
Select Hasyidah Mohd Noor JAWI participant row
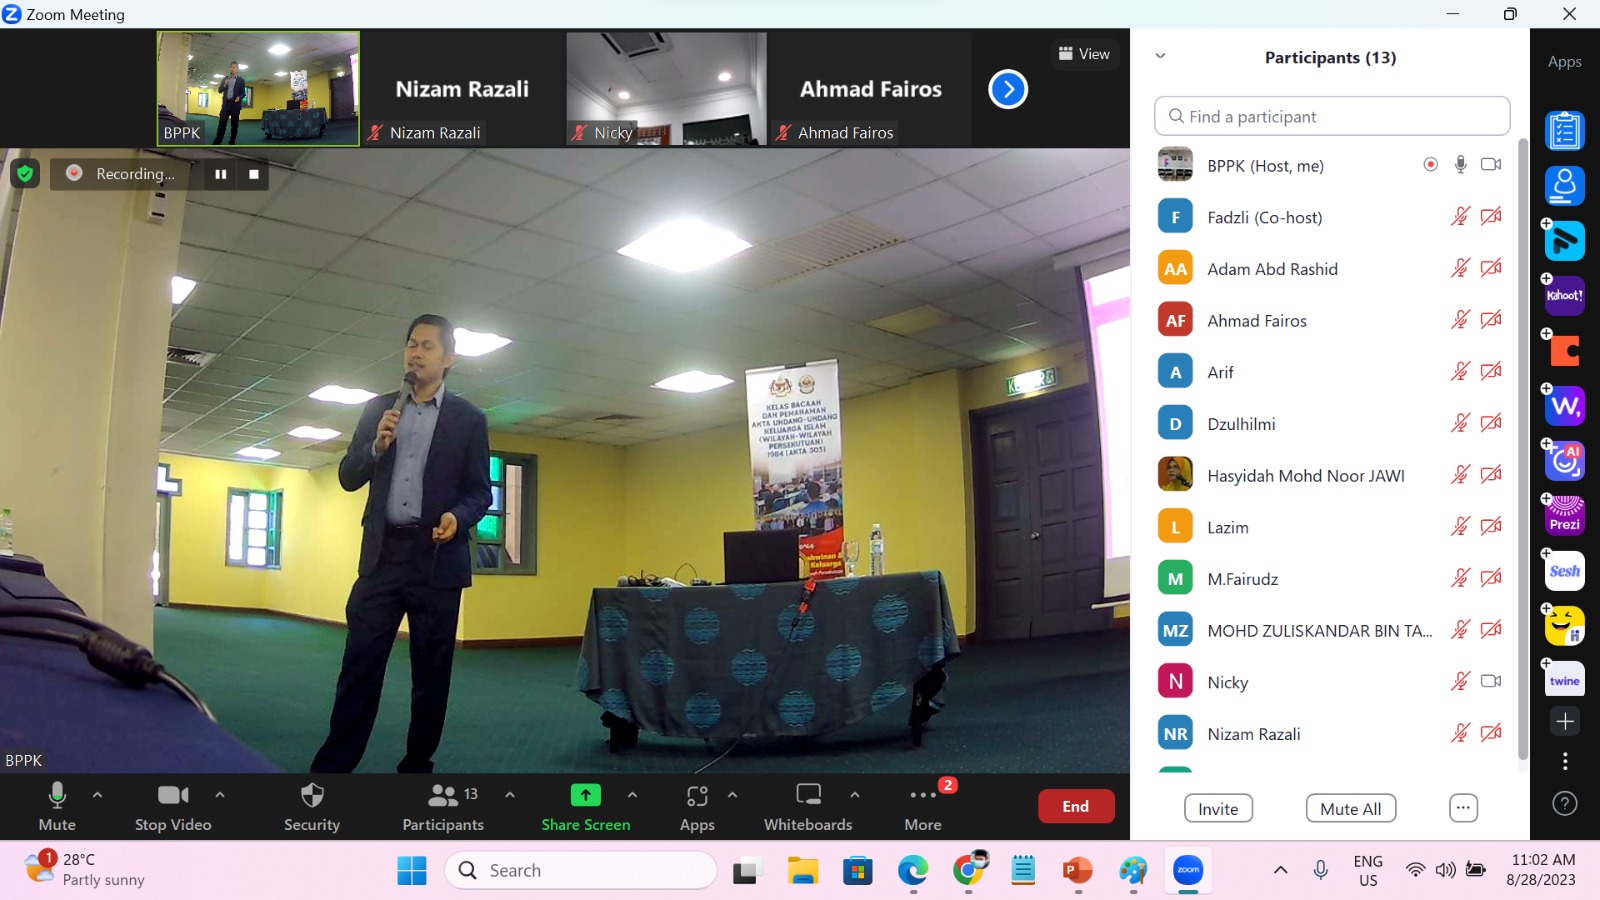[x=1332, y=475]
